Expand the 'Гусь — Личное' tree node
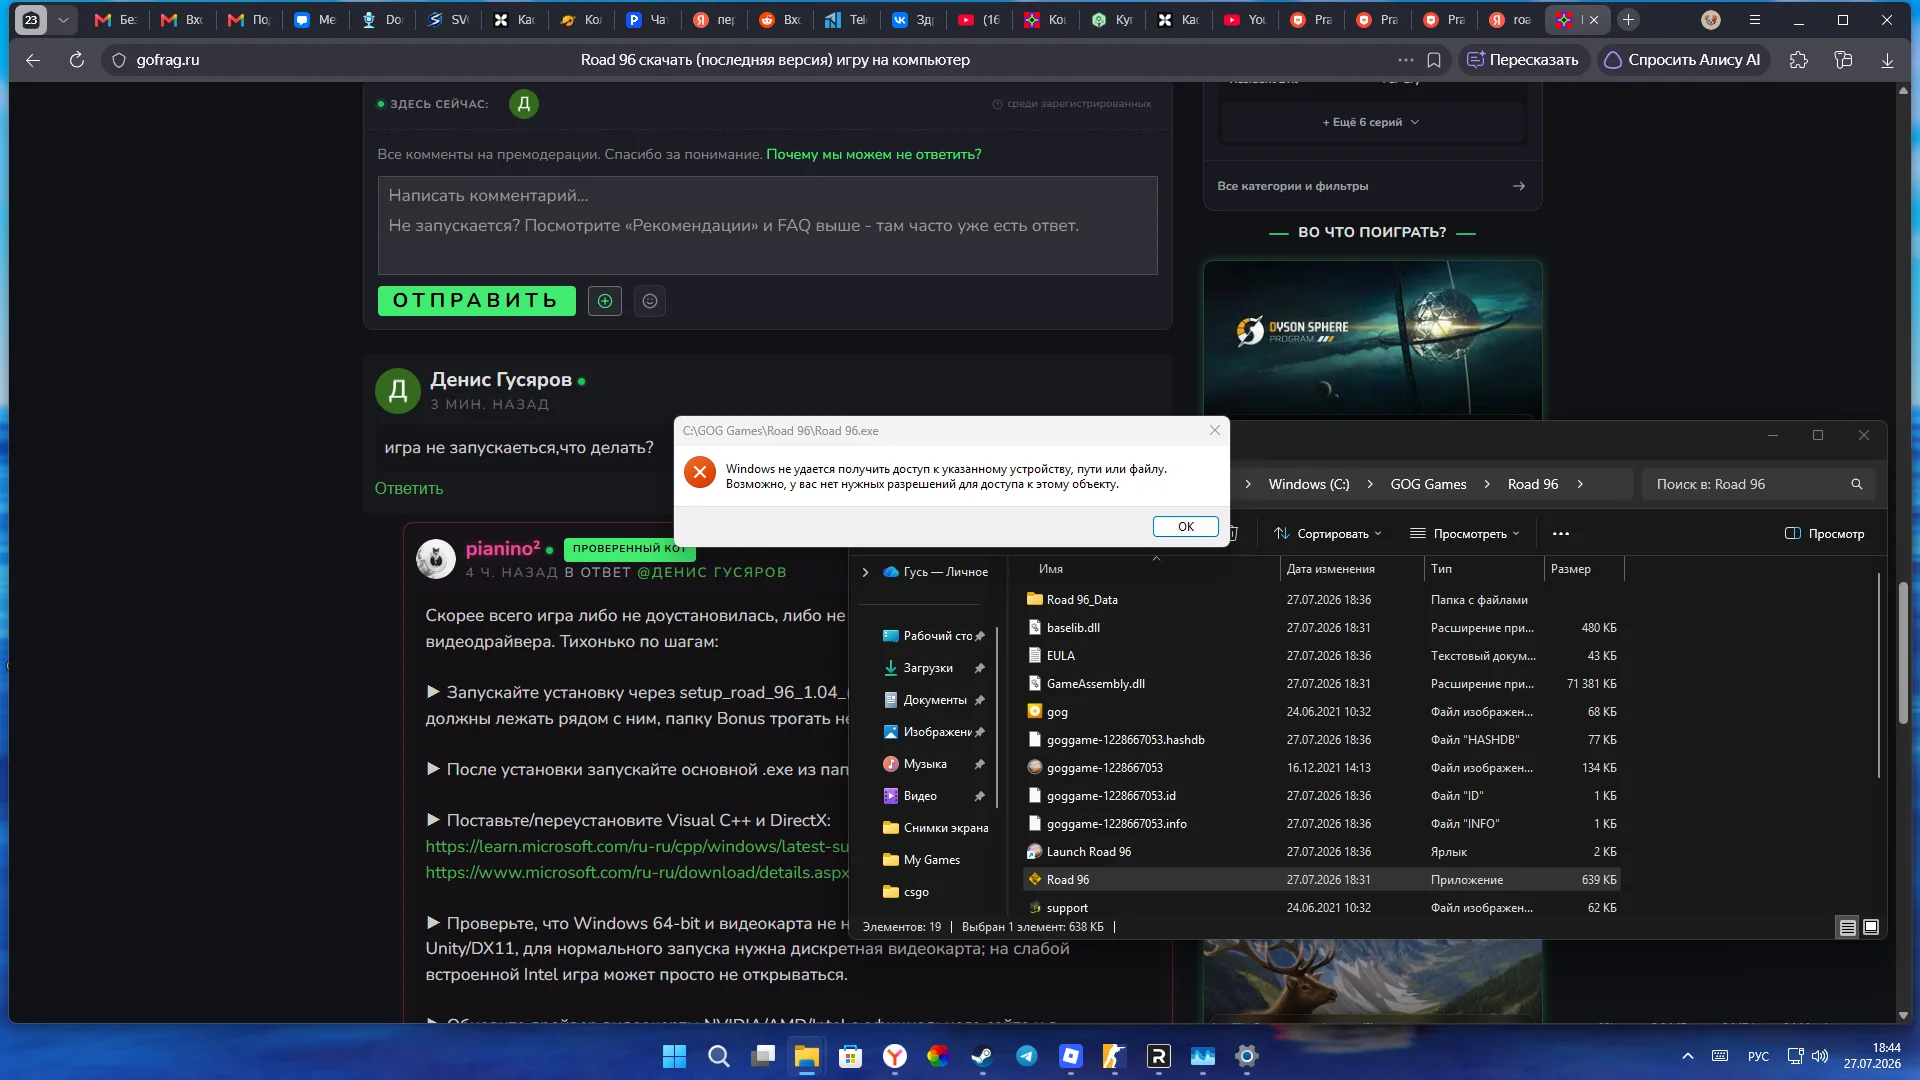 pyautogui.click(x=865, y=573)
